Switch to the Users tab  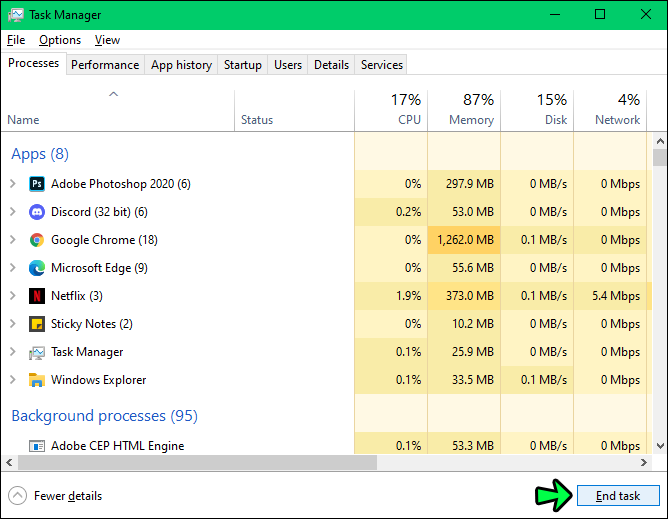click(288, 65)
